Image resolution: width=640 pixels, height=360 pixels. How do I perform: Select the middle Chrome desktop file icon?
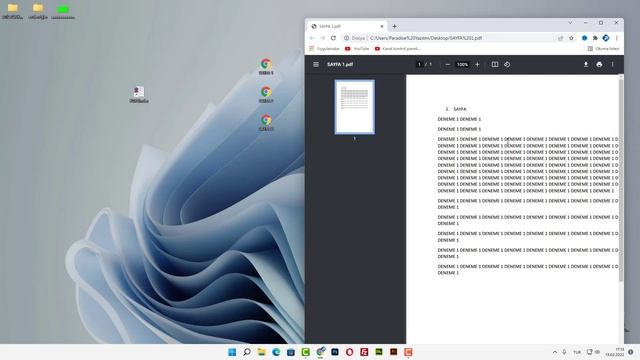266,94
